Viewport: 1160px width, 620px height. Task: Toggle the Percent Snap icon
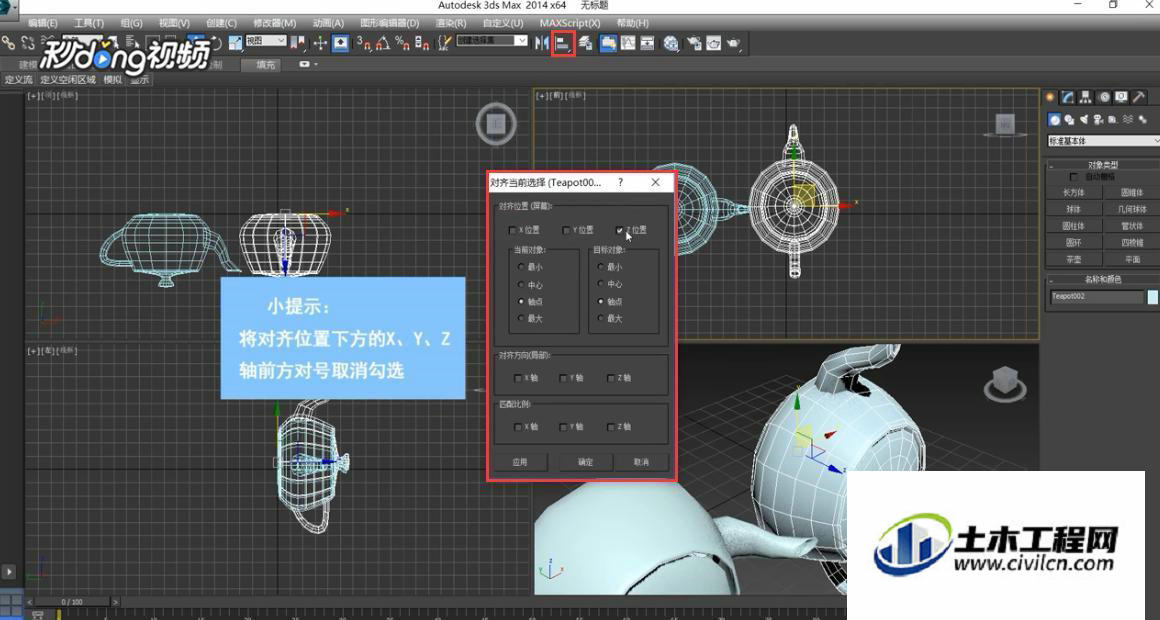coord(402,43)
